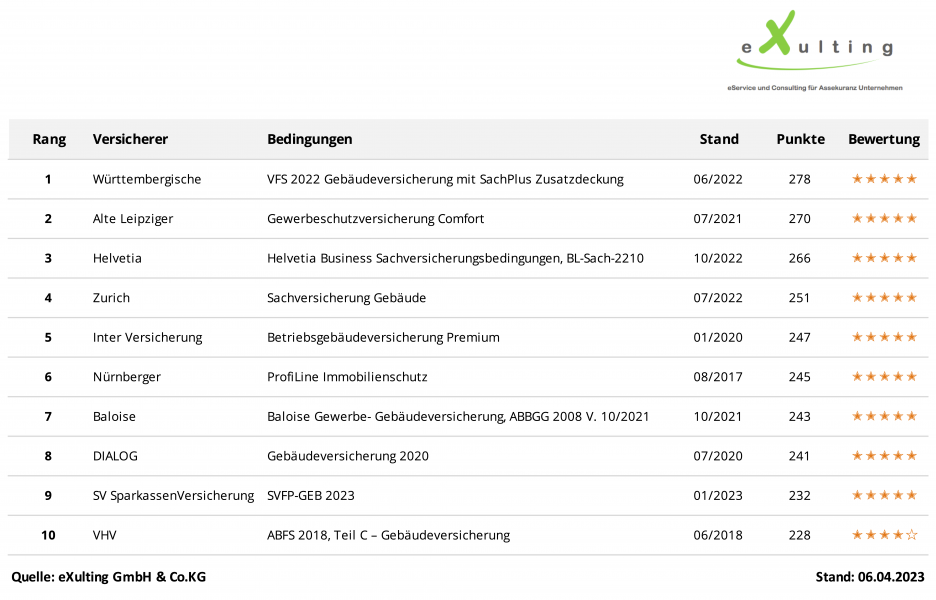
Task: Select the Versicherer column header
Action: (x=130, y=139)
